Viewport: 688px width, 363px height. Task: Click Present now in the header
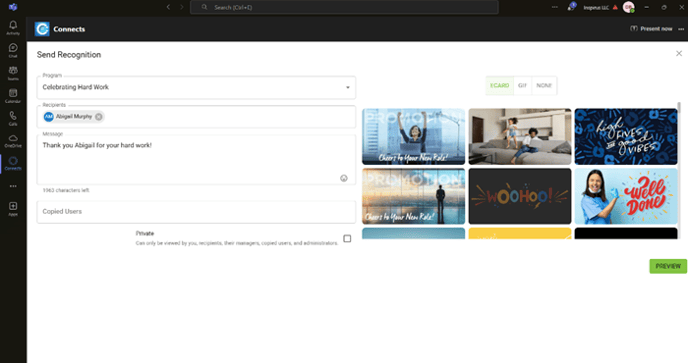pos(651,29)
